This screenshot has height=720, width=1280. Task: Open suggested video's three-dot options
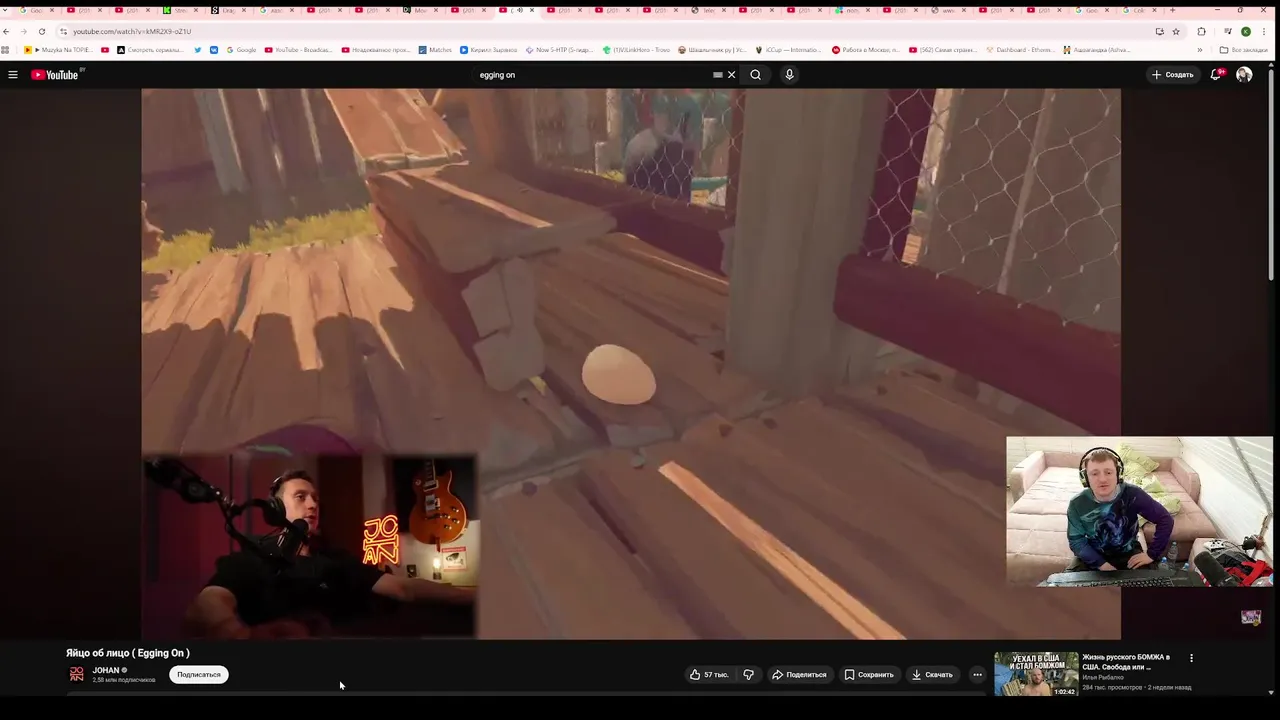(1191, 658)
